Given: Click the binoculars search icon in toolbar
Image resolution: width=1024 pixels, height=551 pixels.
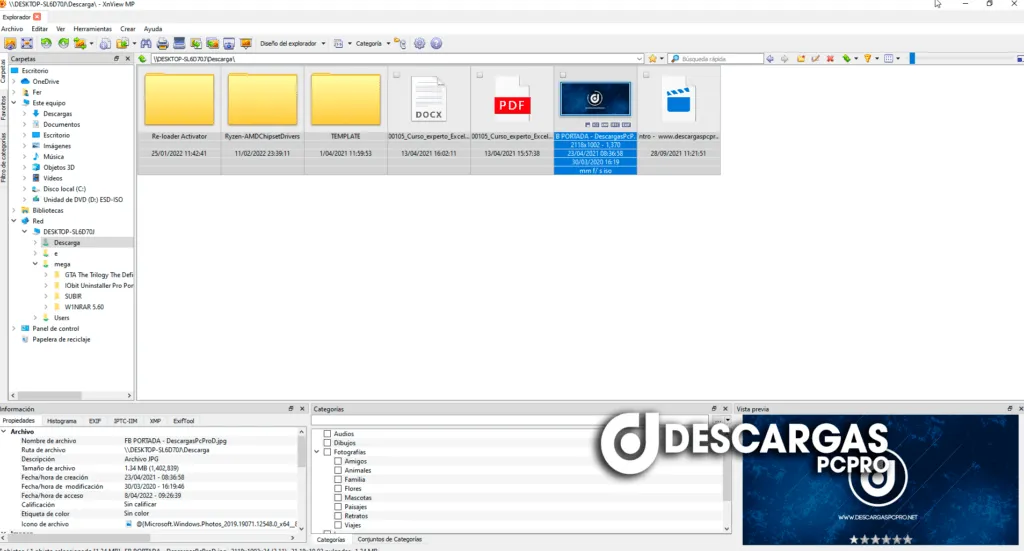Looking at the screenshot, I should coord(146,44).
